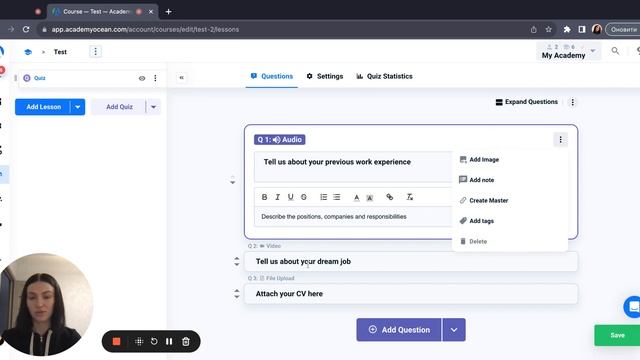Toggle the browser side panel
This screenshot has height=360, width=640.
(x=582, y=29)
